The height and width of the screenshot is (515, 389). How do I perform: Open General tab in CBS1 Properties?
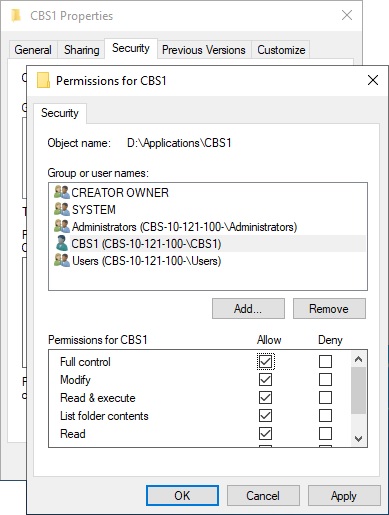33,50
